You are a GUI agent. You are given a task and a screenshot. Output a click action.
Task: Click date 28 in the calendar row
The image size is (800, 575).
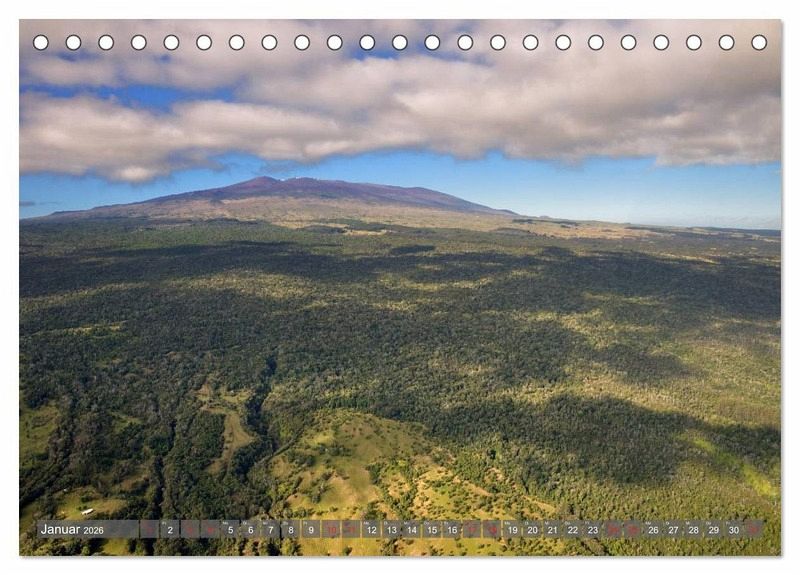click(693, 529)
